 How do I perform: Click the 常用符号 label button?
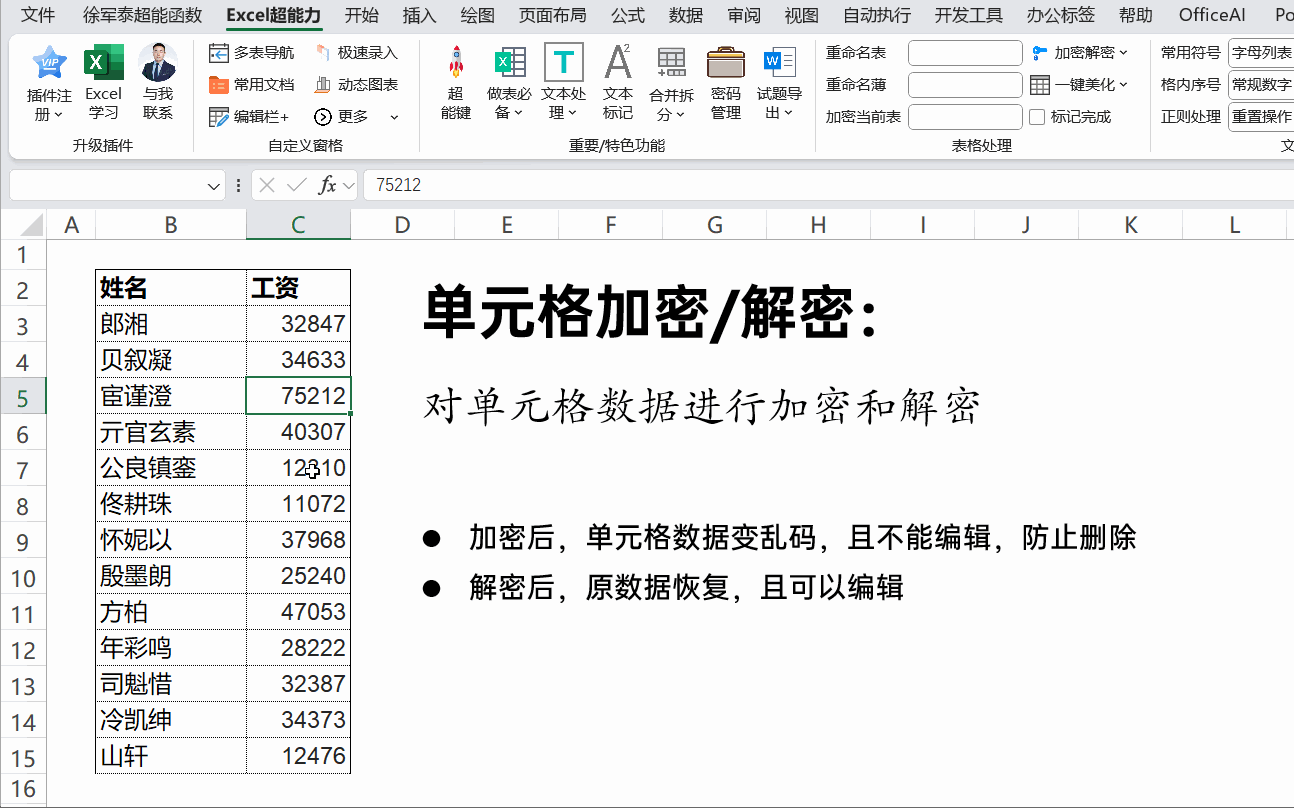pyautogui.click(x=1191, y=52)
